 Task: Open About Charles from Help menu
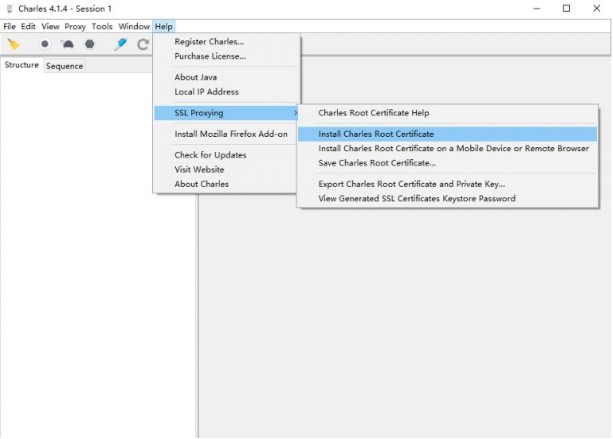226,184
